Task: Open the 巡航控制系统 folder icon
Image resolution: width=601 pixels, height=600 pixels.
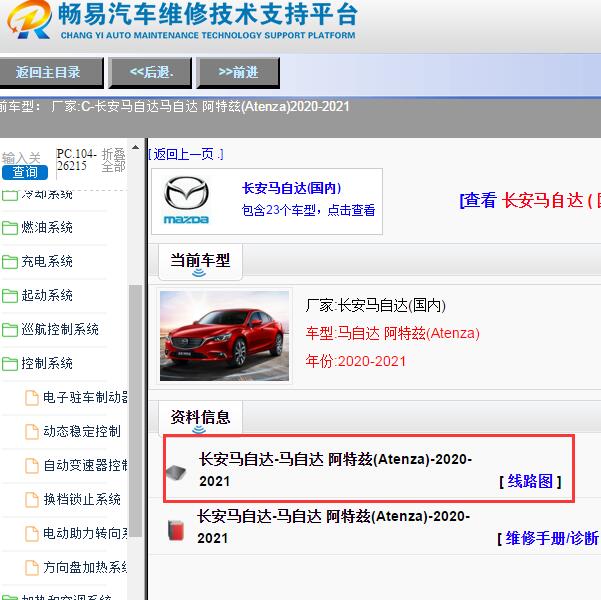Action: (x=10, y=330)
